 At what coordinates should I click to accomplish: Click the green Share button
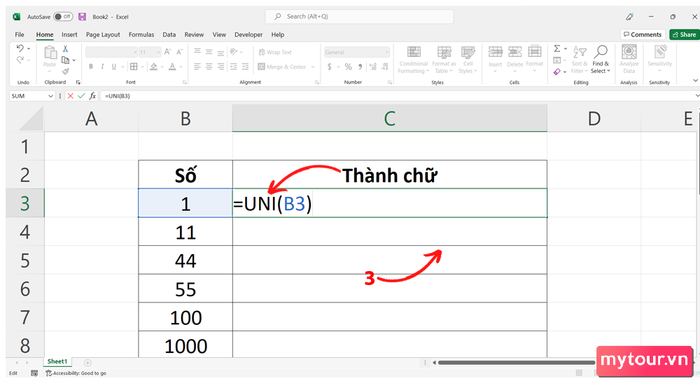tap(684, 34)
